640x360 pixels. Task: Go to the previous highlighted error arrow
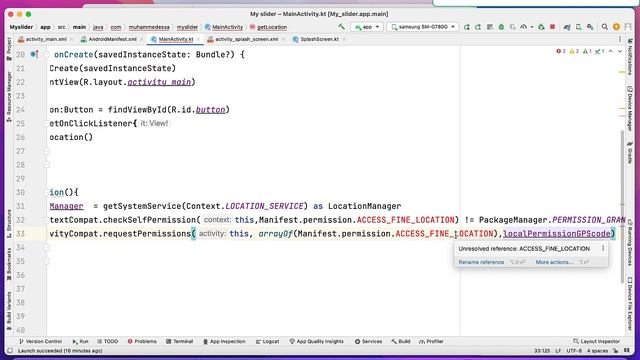click(x=611, y=51)
